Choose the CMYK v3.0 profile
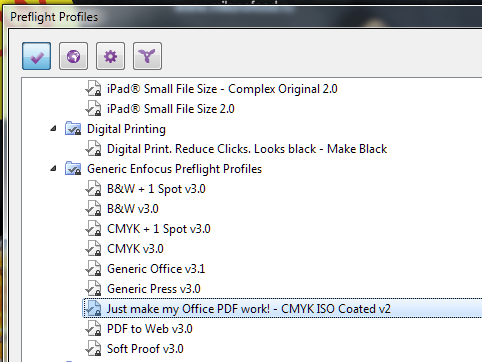The width and height of the screenshot is (482, 362). [x=135, y=249]
